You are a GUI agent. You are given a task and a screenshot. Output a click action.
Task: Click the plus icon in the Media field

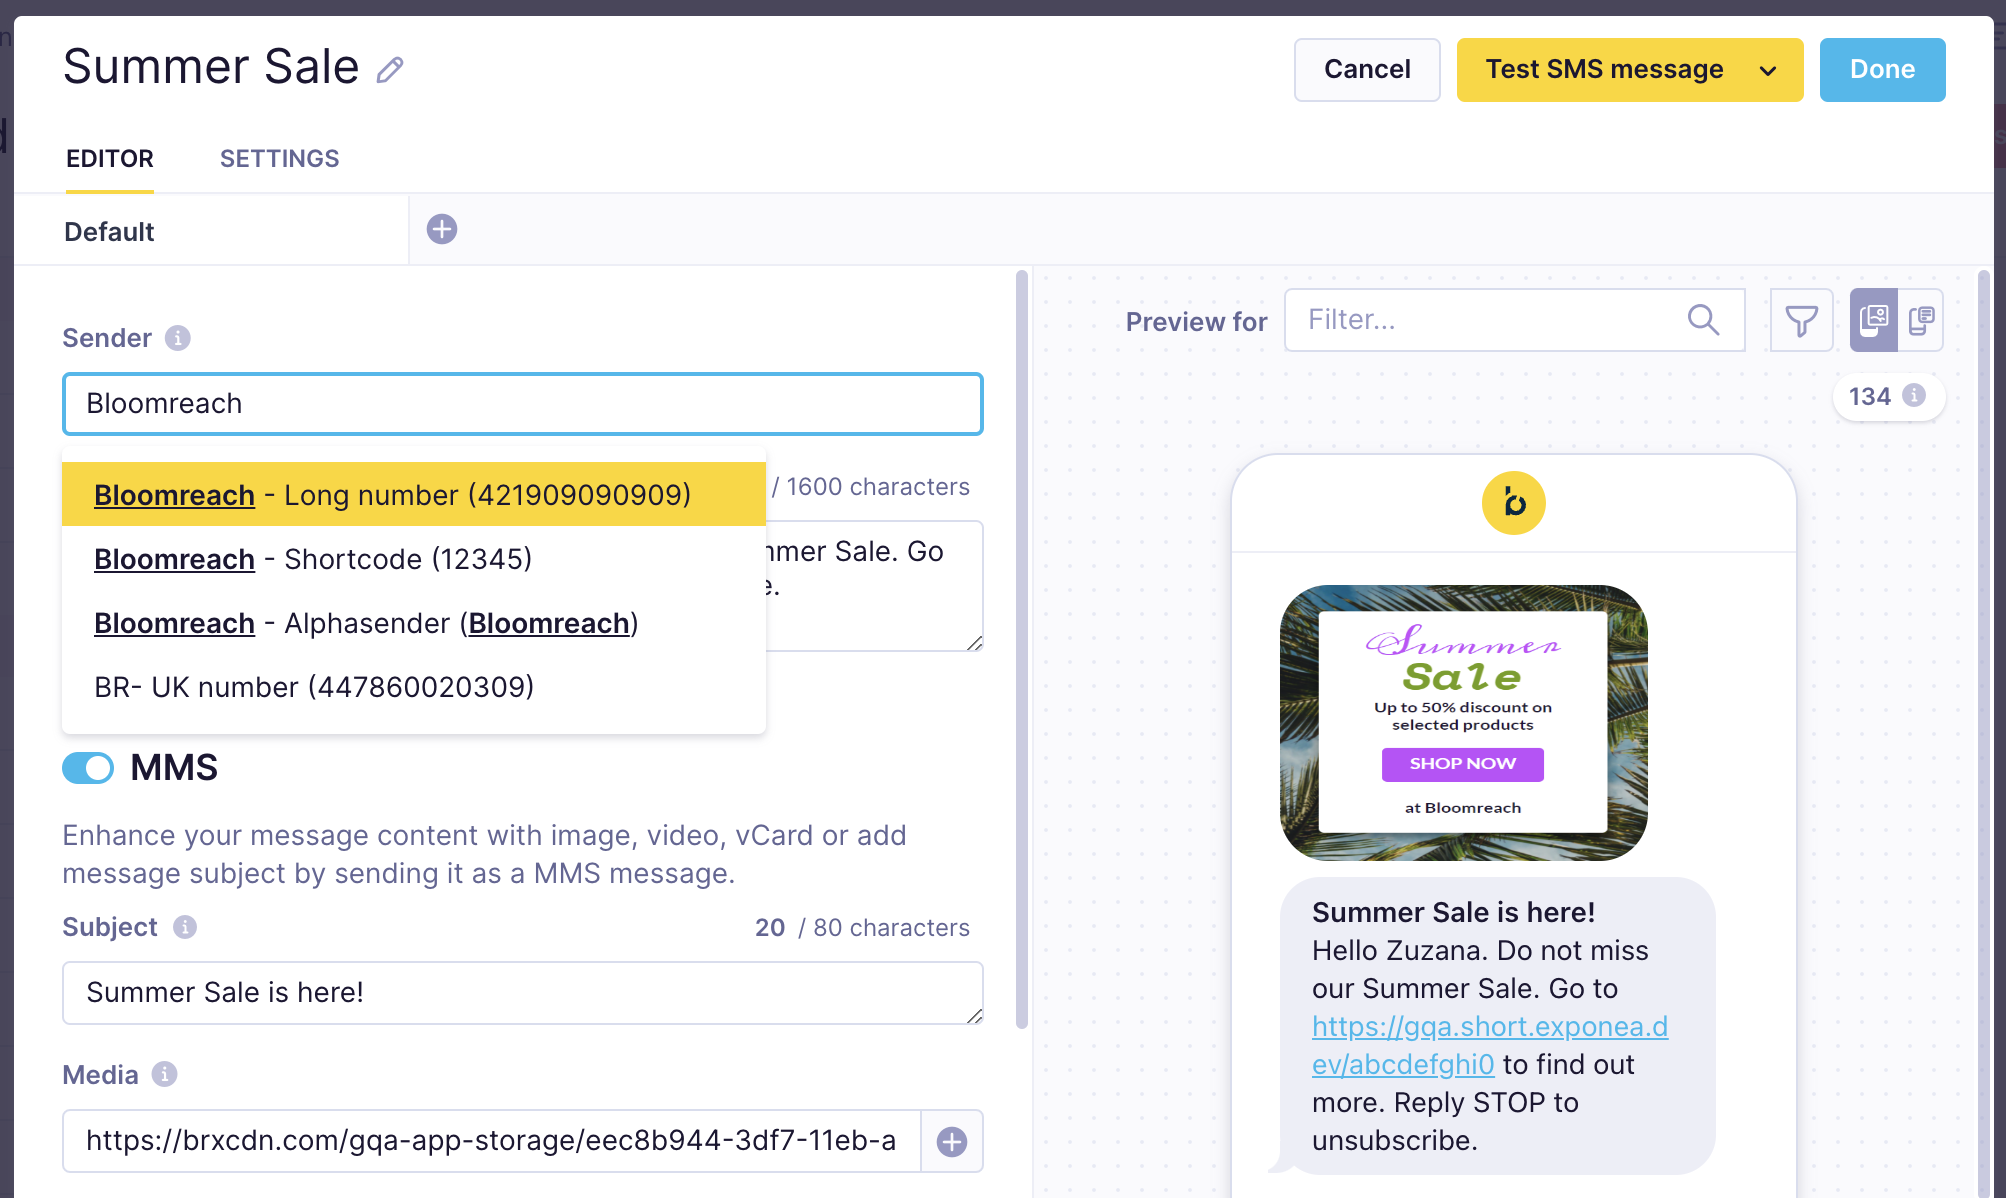[x=951, y=1141]
